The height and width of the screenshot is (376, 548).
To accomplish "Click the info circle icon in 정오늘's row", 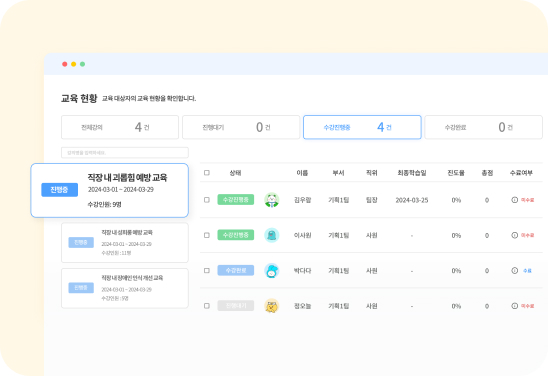I will (x=514, y=306).
